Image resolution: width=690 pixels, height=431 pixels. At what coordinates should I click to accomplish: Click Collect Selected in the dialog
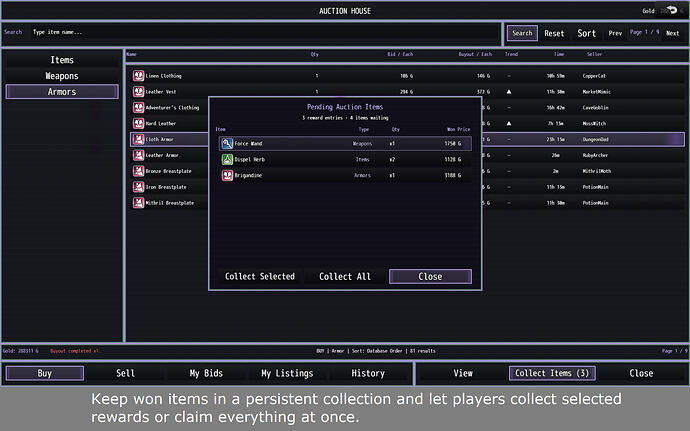[x=260, y=276]
